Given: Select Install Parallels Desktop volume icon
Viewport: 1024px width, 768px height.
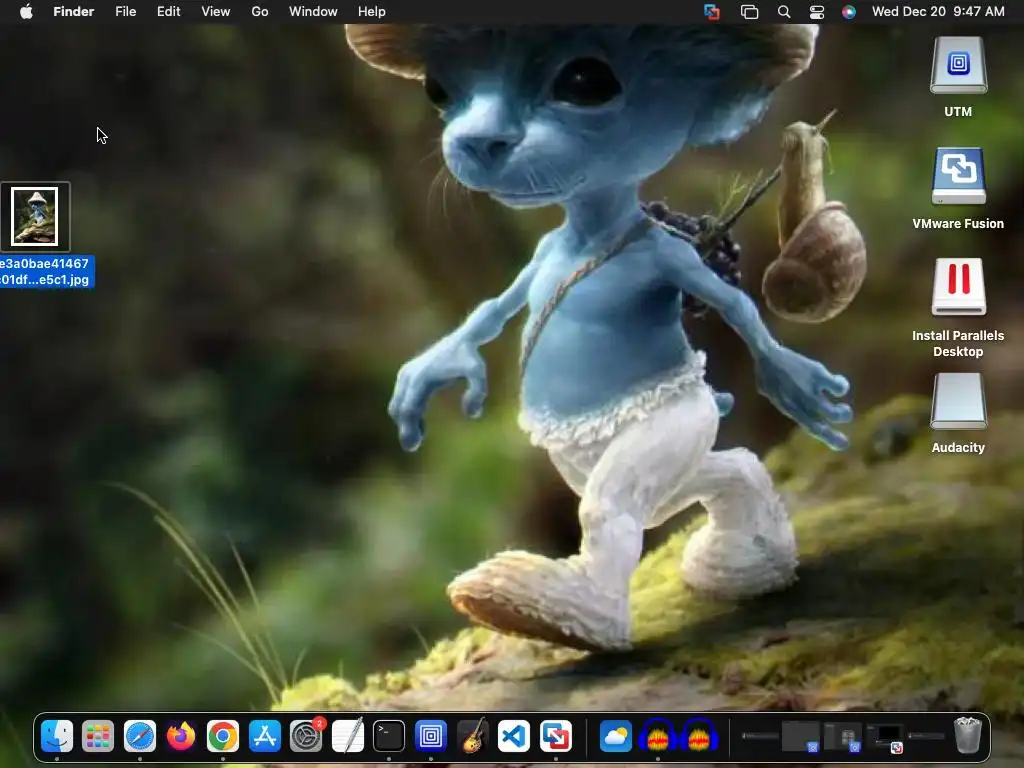Looking at the screenshot, I should tap(958, 287).
